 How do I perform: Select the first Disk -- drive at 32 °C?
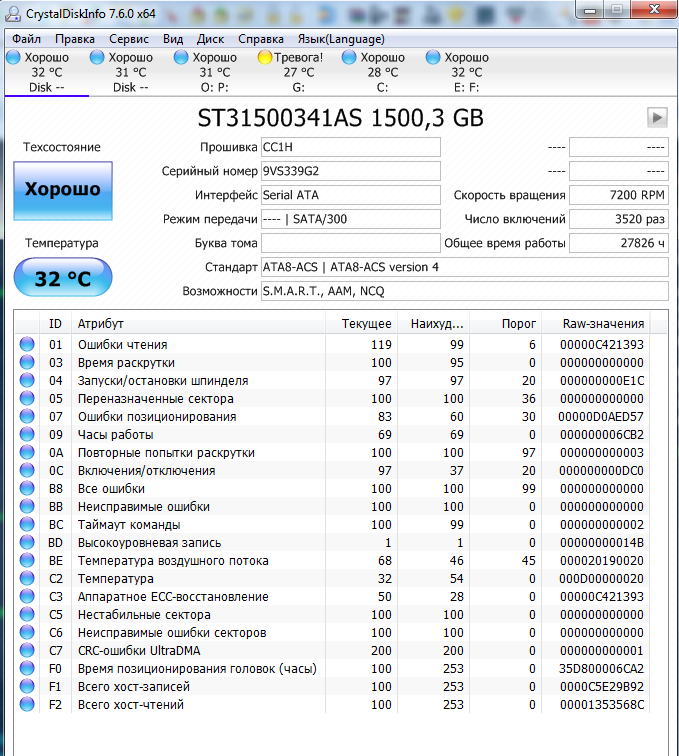click(x=47, y=72)
